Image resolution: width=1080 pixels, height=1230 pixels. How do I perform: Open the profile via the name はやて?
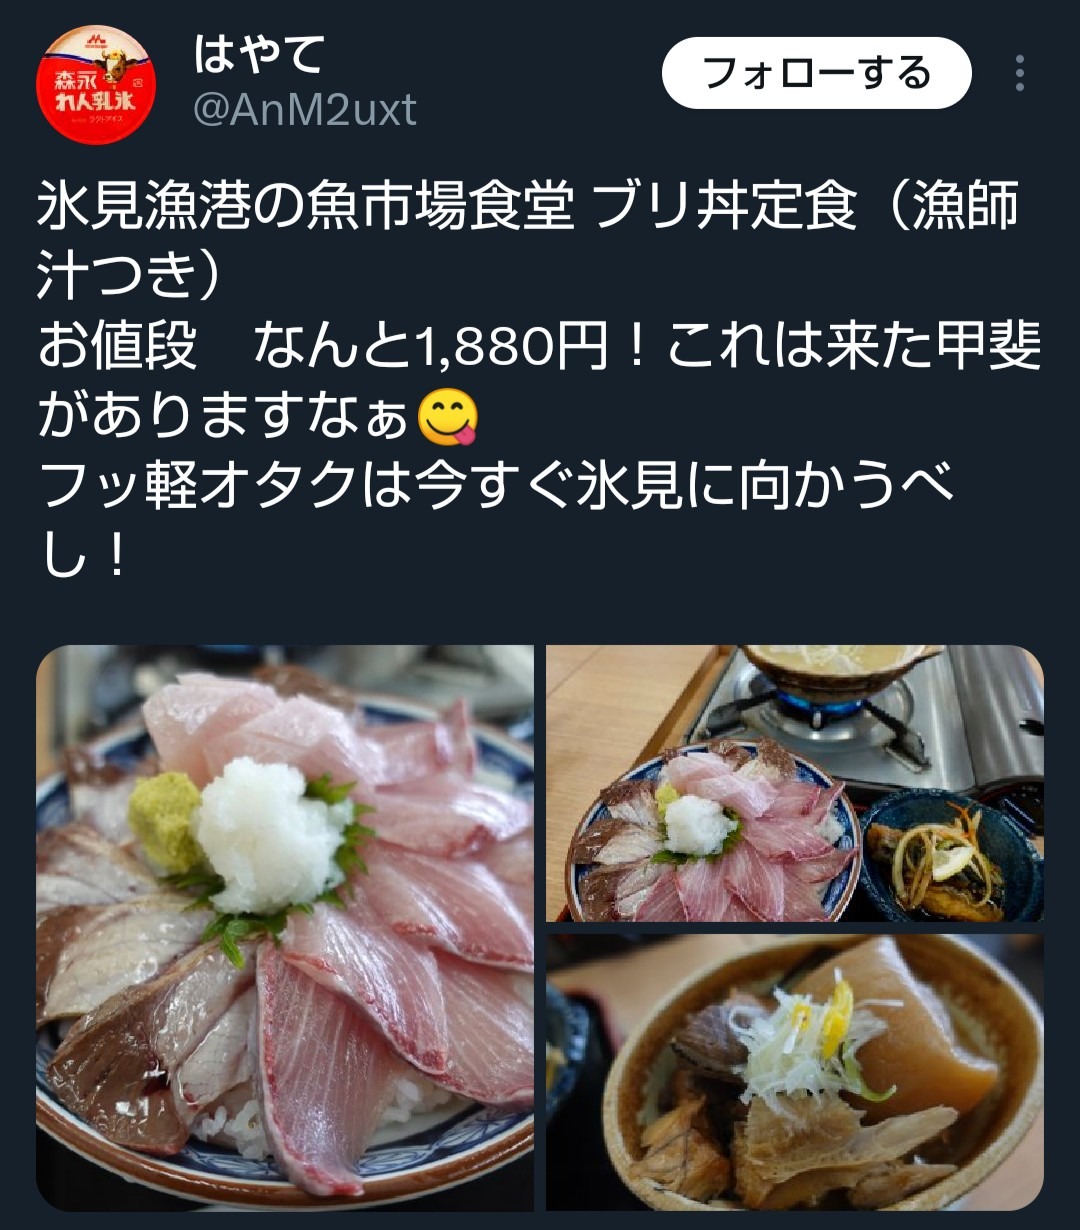[x=259, y=53]
